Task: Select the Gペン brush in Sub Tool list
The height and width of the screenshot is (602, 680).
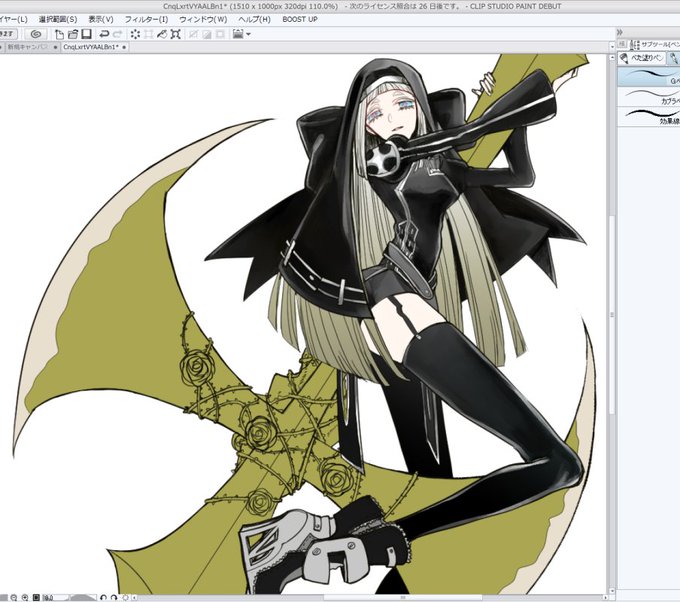Action: tap(649, 77)
